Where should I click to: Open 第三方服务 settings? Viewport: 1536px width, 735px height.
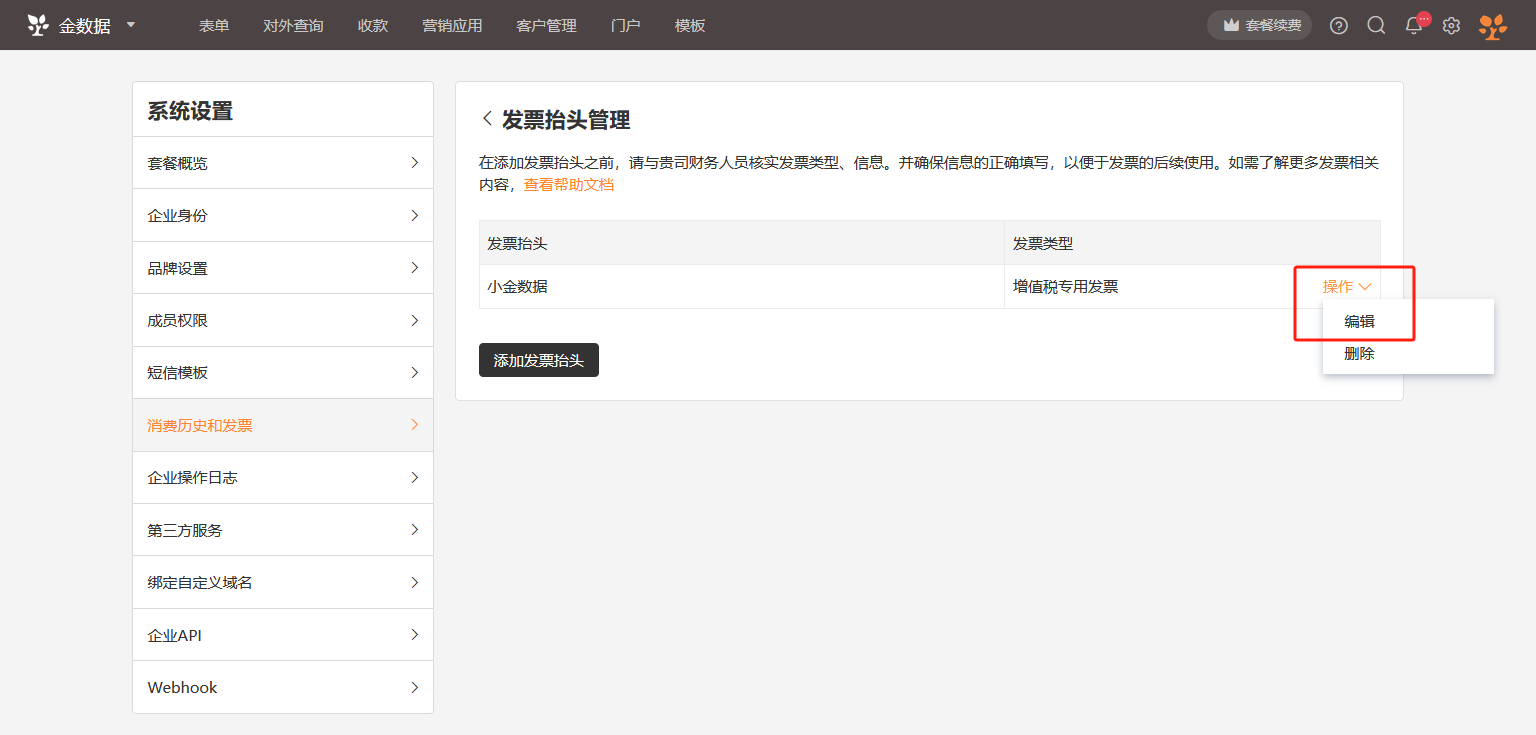click(283, 530)
